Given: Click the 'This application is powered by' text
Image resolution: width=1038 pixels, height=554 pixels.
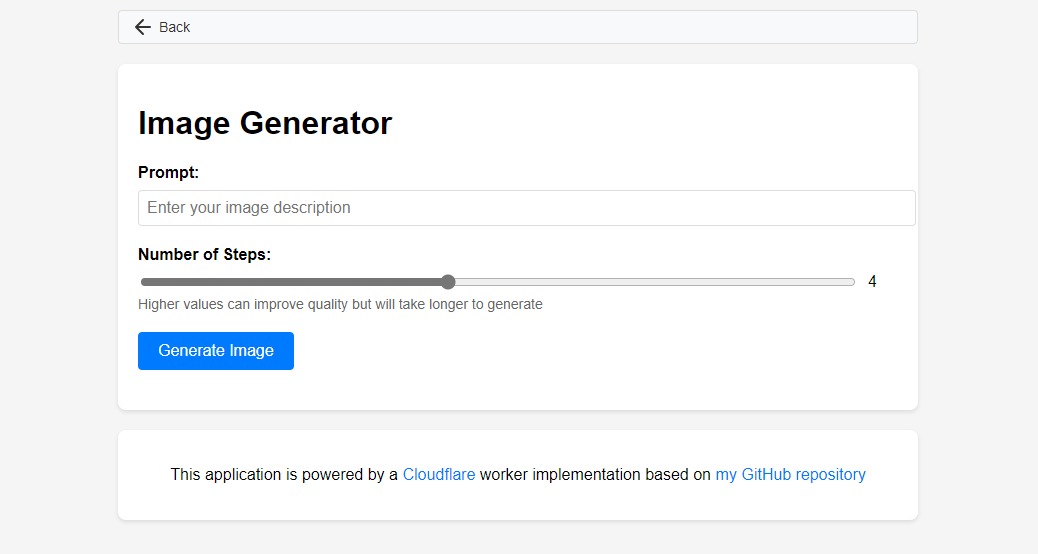Looking at the screenshot, I should (284, 475).
